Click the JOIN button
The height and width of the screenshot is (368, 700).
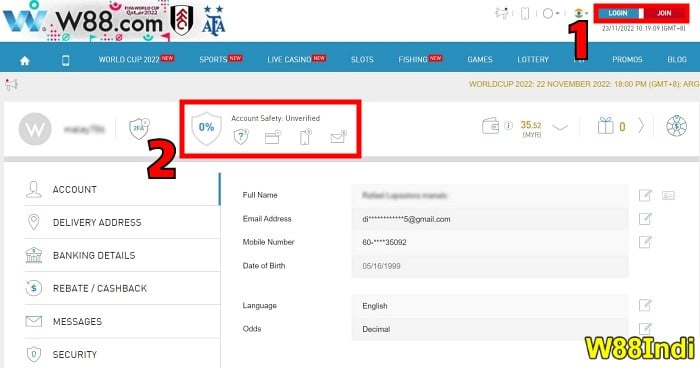[x=663, y=13]
